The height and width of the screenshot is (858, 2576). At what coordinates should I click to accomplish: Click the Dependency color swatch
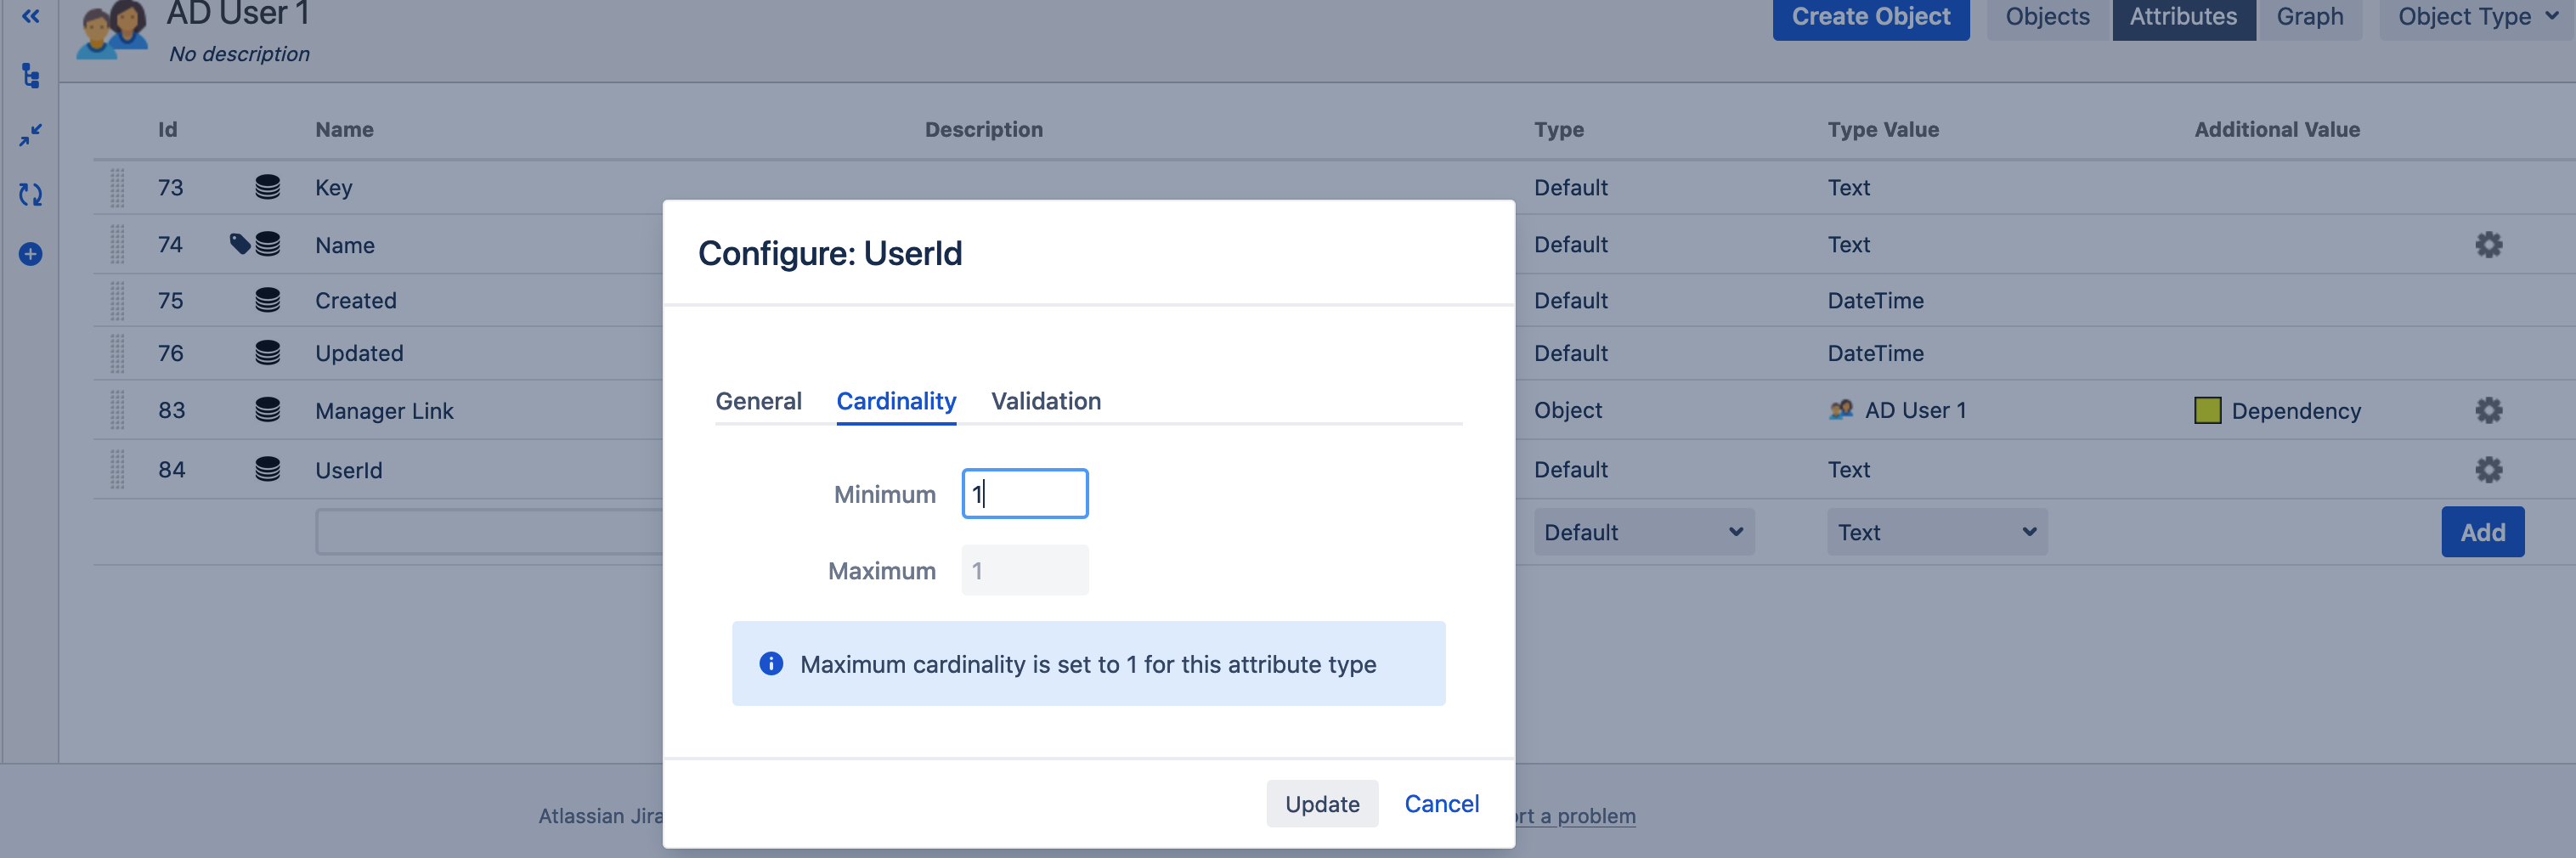coord(2207,411)
